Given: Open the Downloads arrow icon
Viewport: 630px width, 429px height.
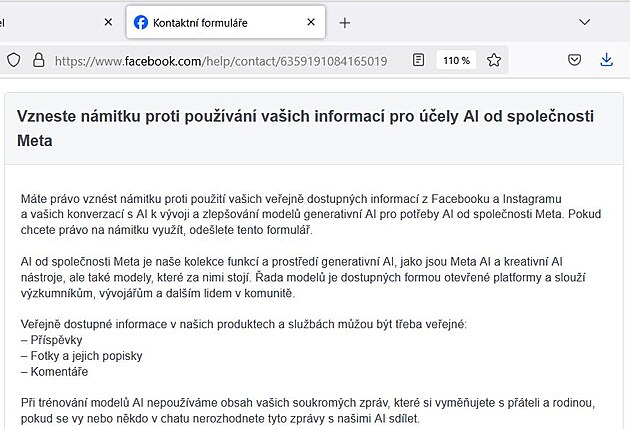Looking at the screenshot, I should click(606, 60).
